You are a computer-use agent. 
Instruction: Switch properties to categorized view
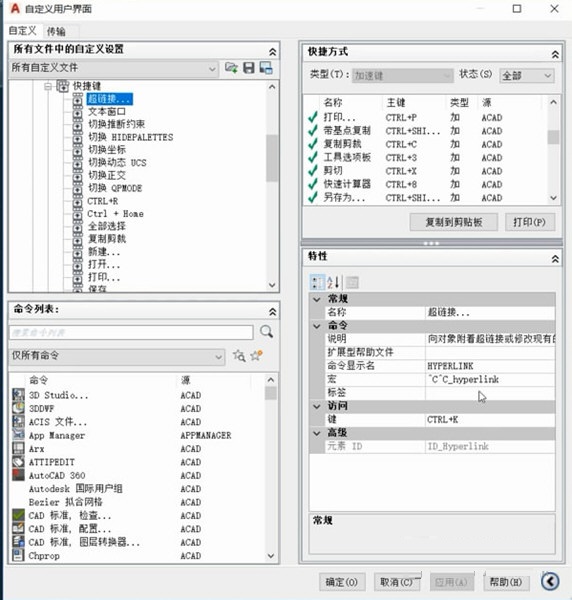[317, 282]
